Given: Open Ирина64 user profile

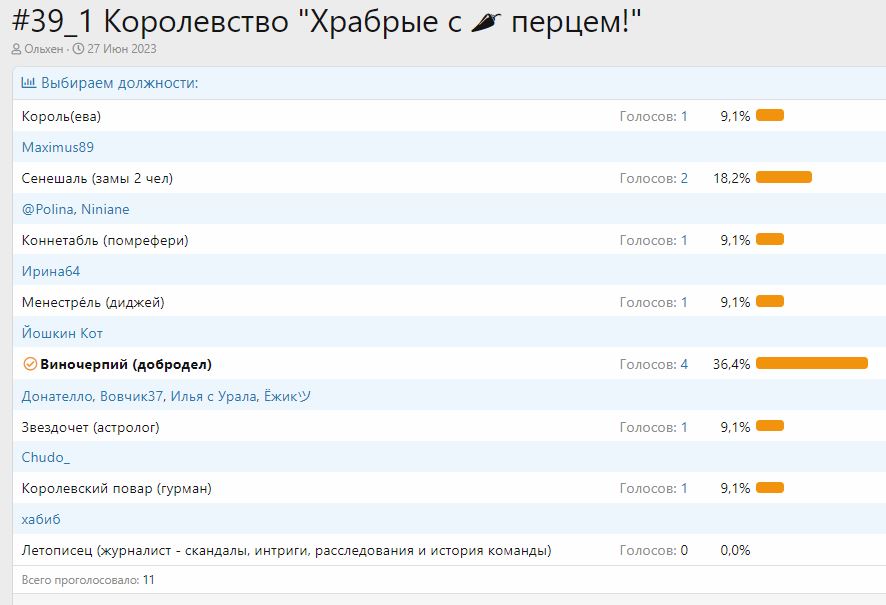Looking at the screenshot, I should (50, 270).
